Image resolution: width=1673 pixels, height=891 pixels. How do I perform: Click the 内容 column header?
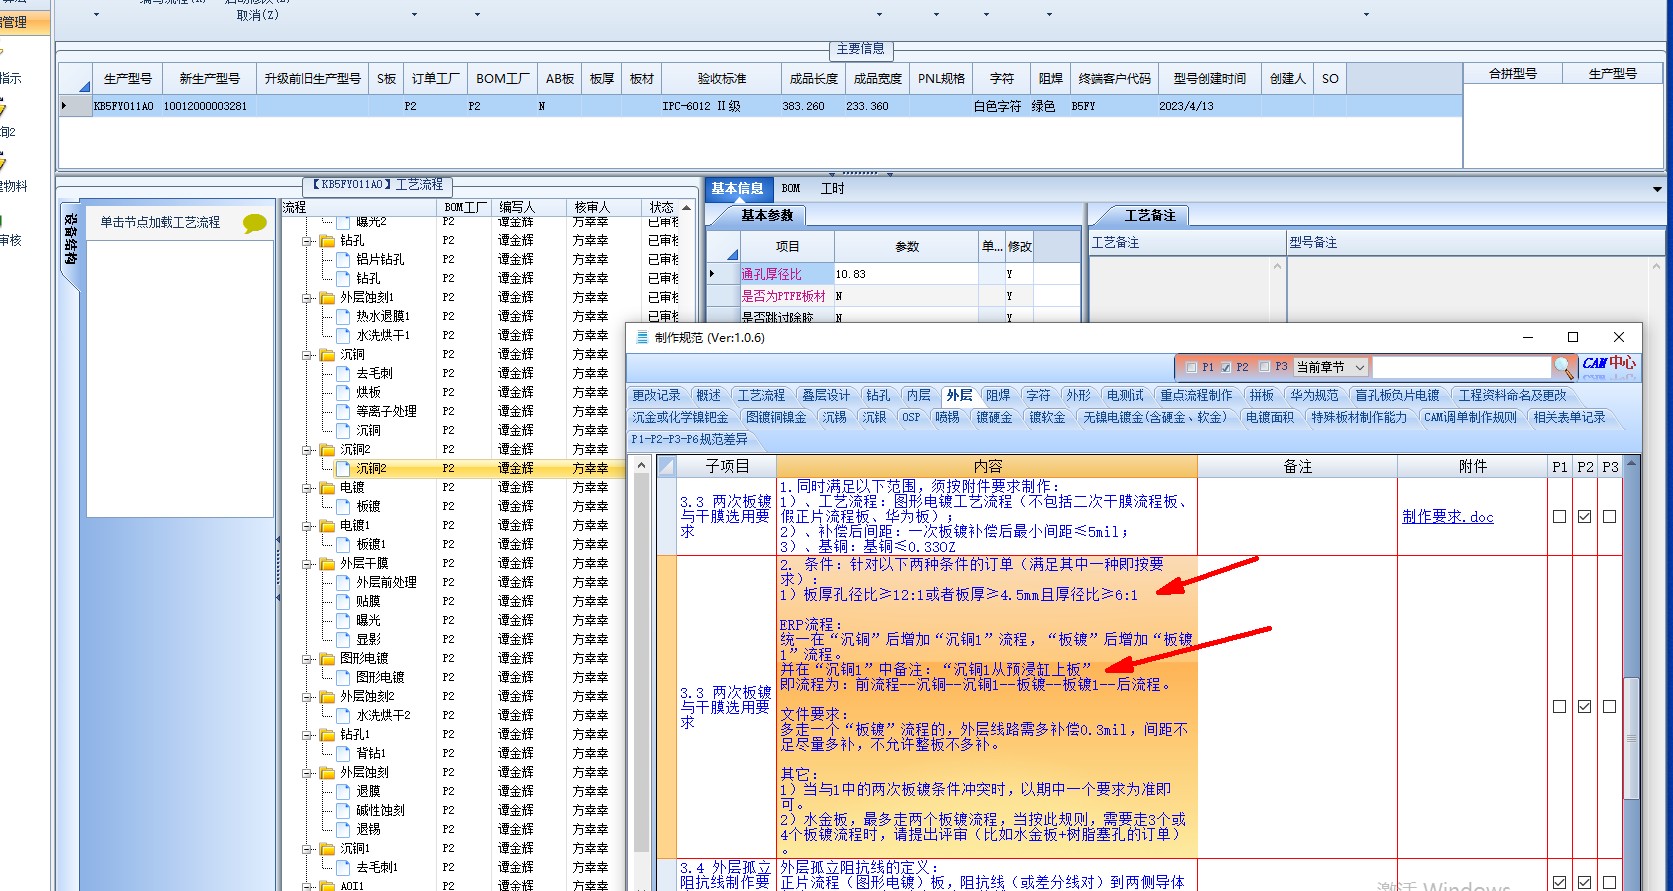[987, 466]
